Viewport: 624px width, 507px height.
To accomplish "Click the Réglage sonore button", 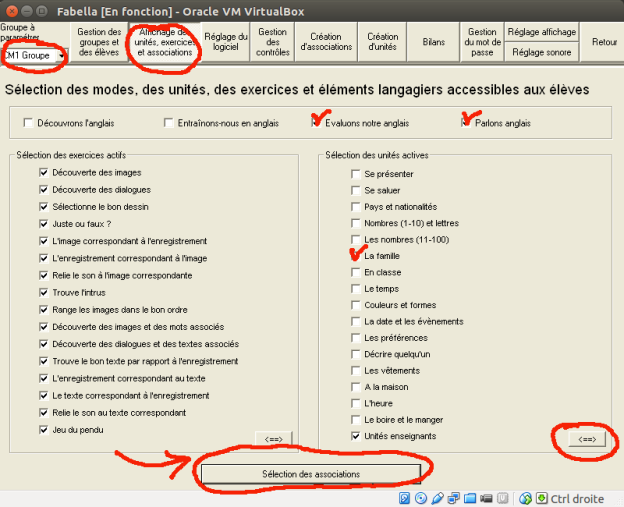I will click(x=542, y=52).
